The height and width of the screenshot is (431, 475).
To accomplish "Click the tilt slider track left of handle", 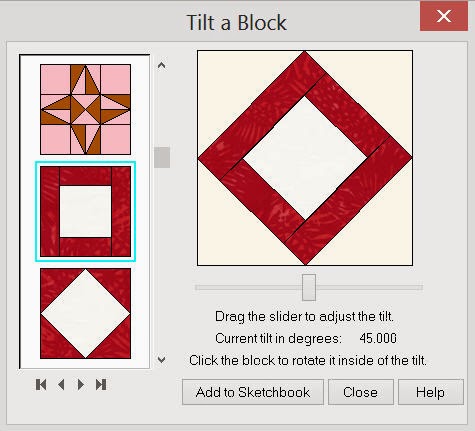I will tap(248, 287).
